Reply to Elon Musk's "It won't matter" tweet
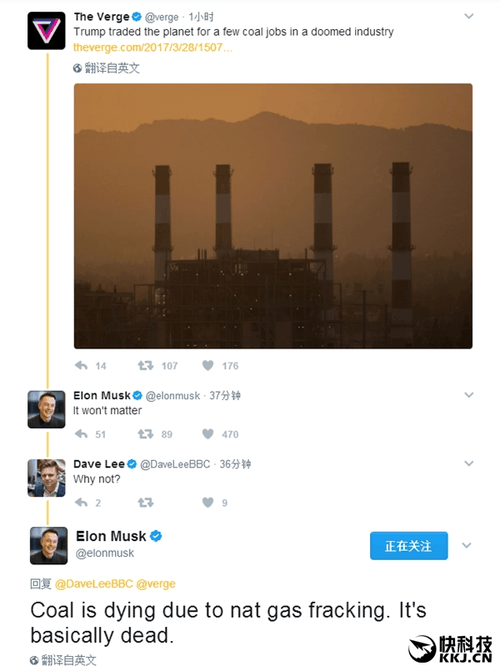This screenshot has height=671, width=500. coord(81,434)
